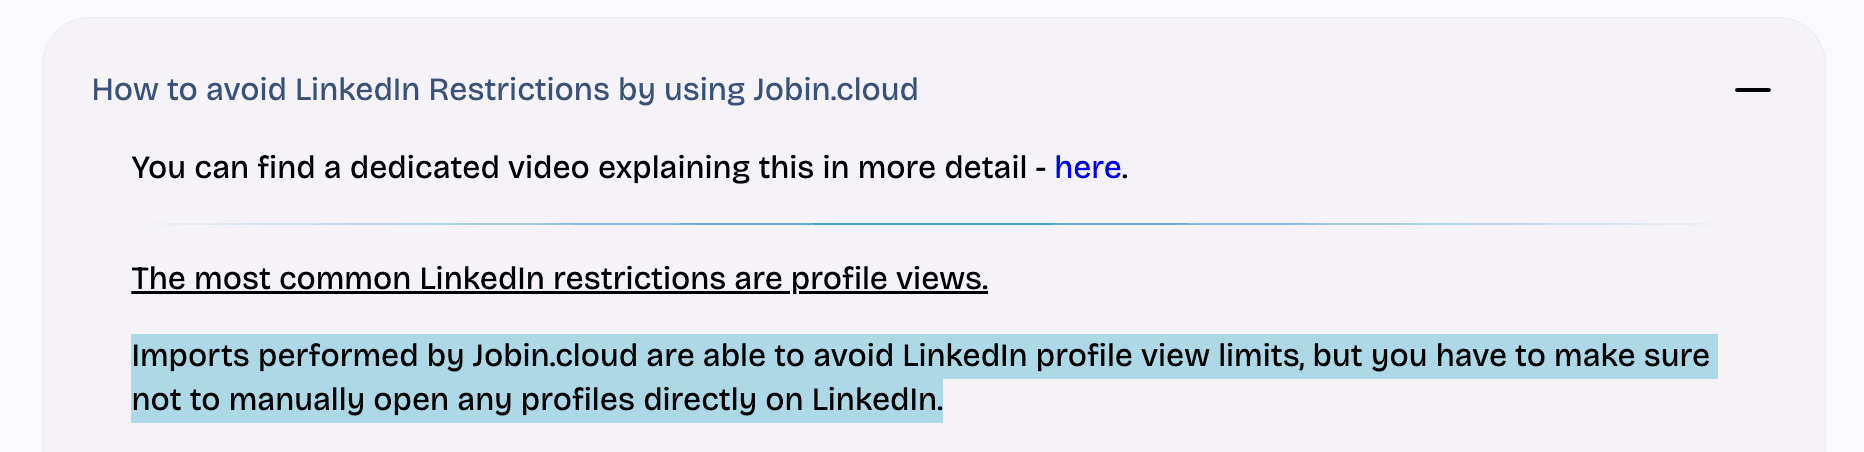The image size is (1864, 452).
Task: Open the 'here' video link
Action: [1087, 168]
